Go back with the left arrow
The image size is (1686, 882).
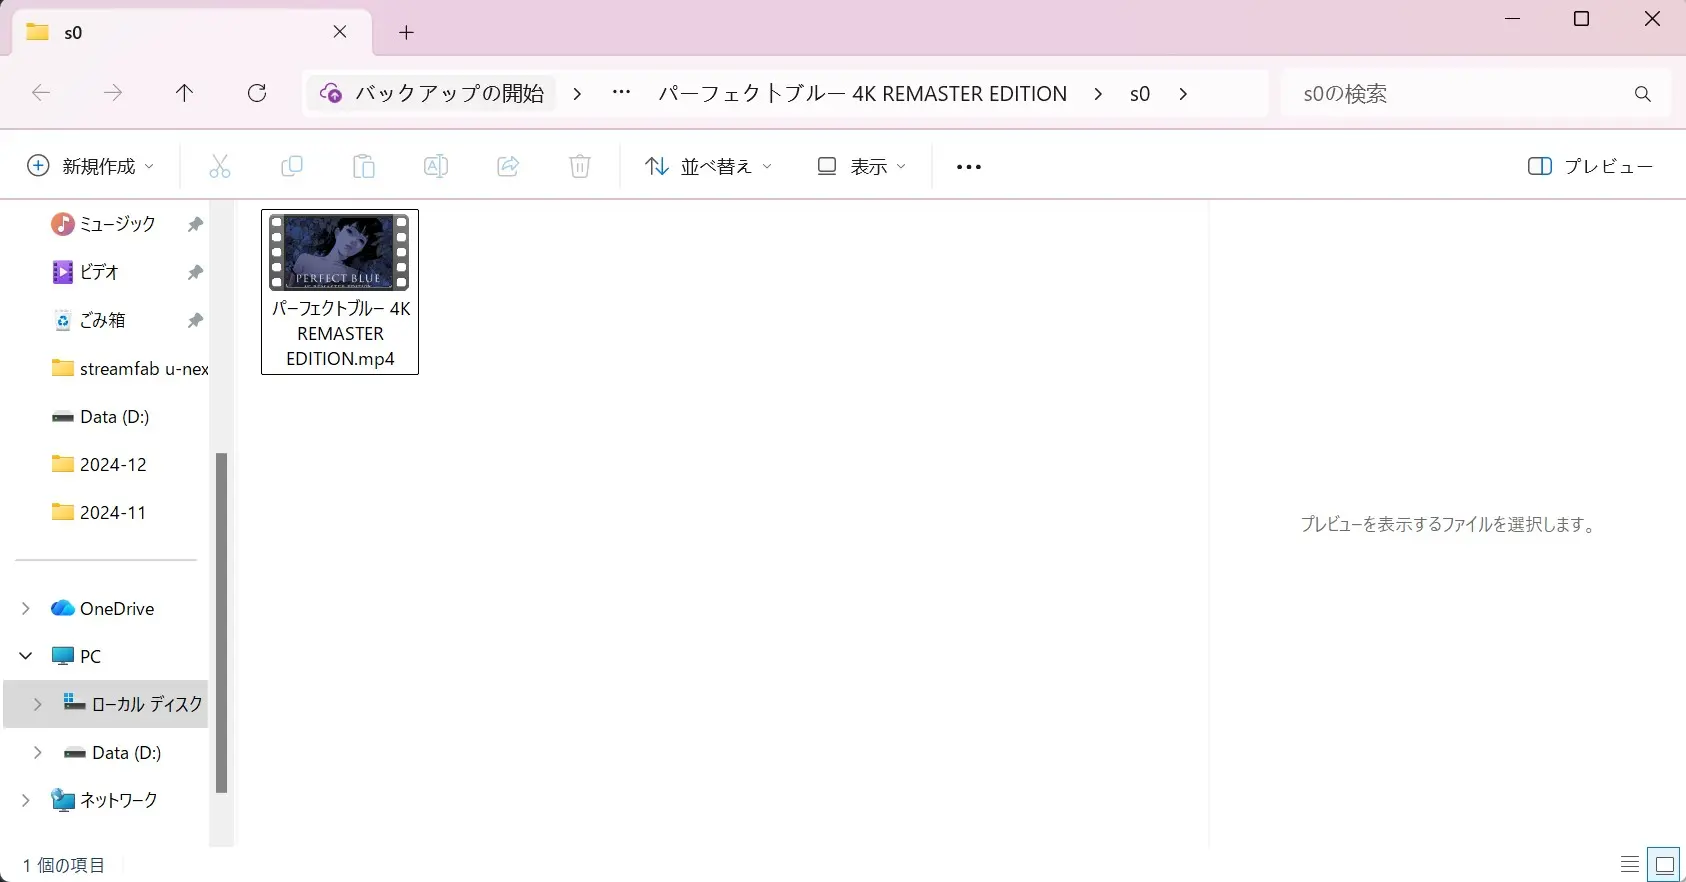coord(41,93)
